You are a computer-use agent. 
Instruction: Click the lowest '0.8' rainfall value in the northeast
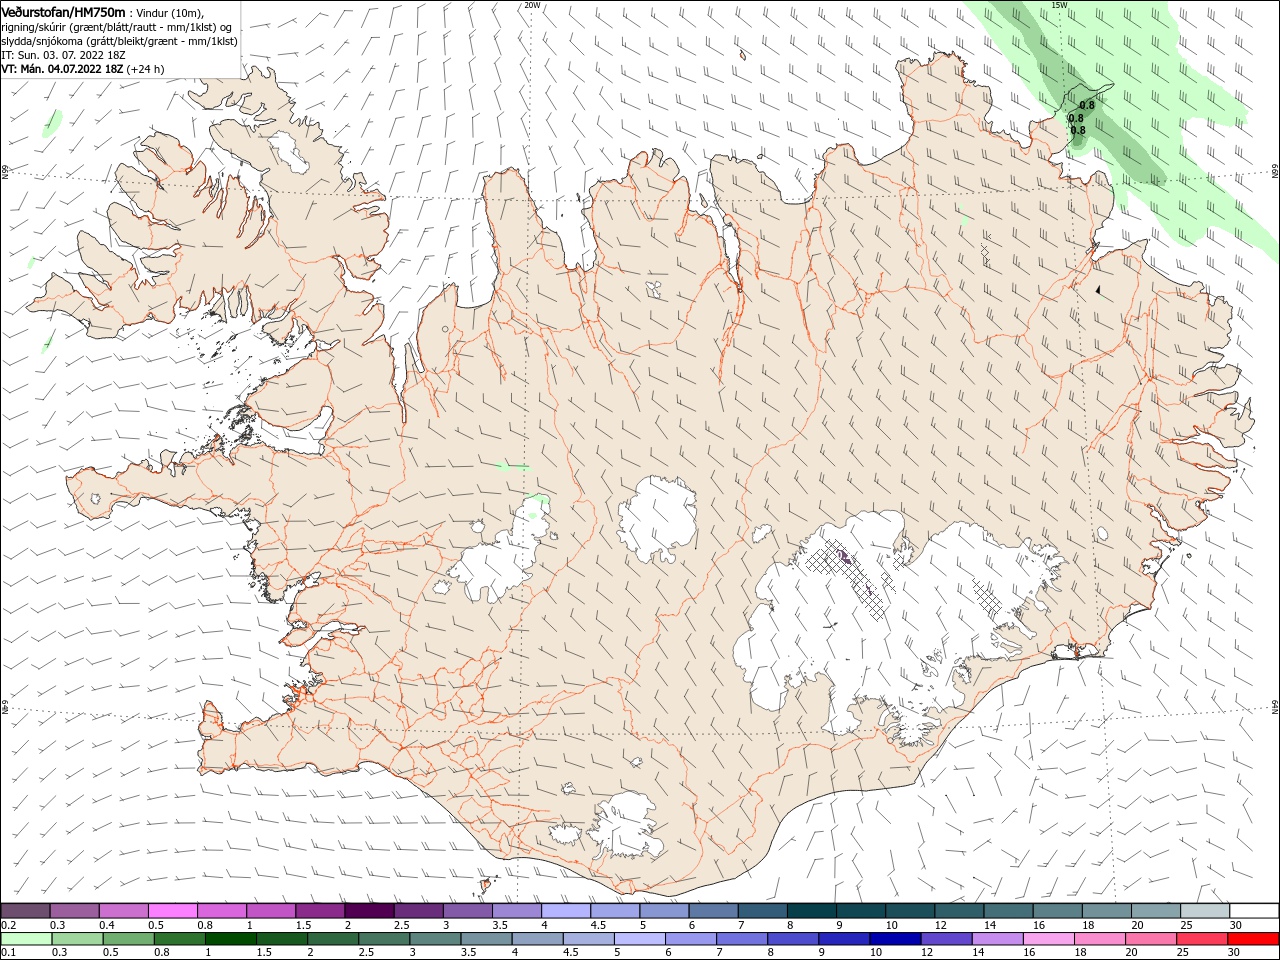[x=1078, y=130]
